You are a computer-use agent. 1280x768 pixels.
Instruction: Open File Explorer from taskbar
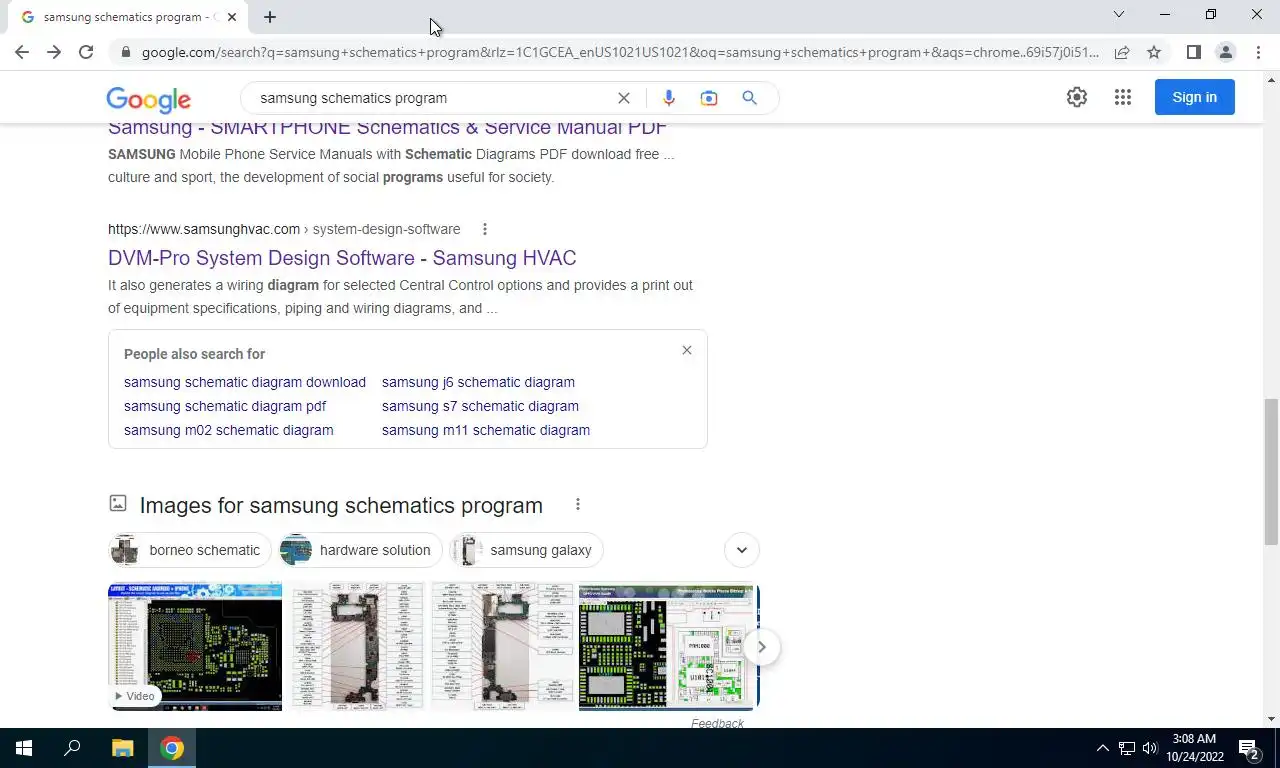(x=122, y=748)
